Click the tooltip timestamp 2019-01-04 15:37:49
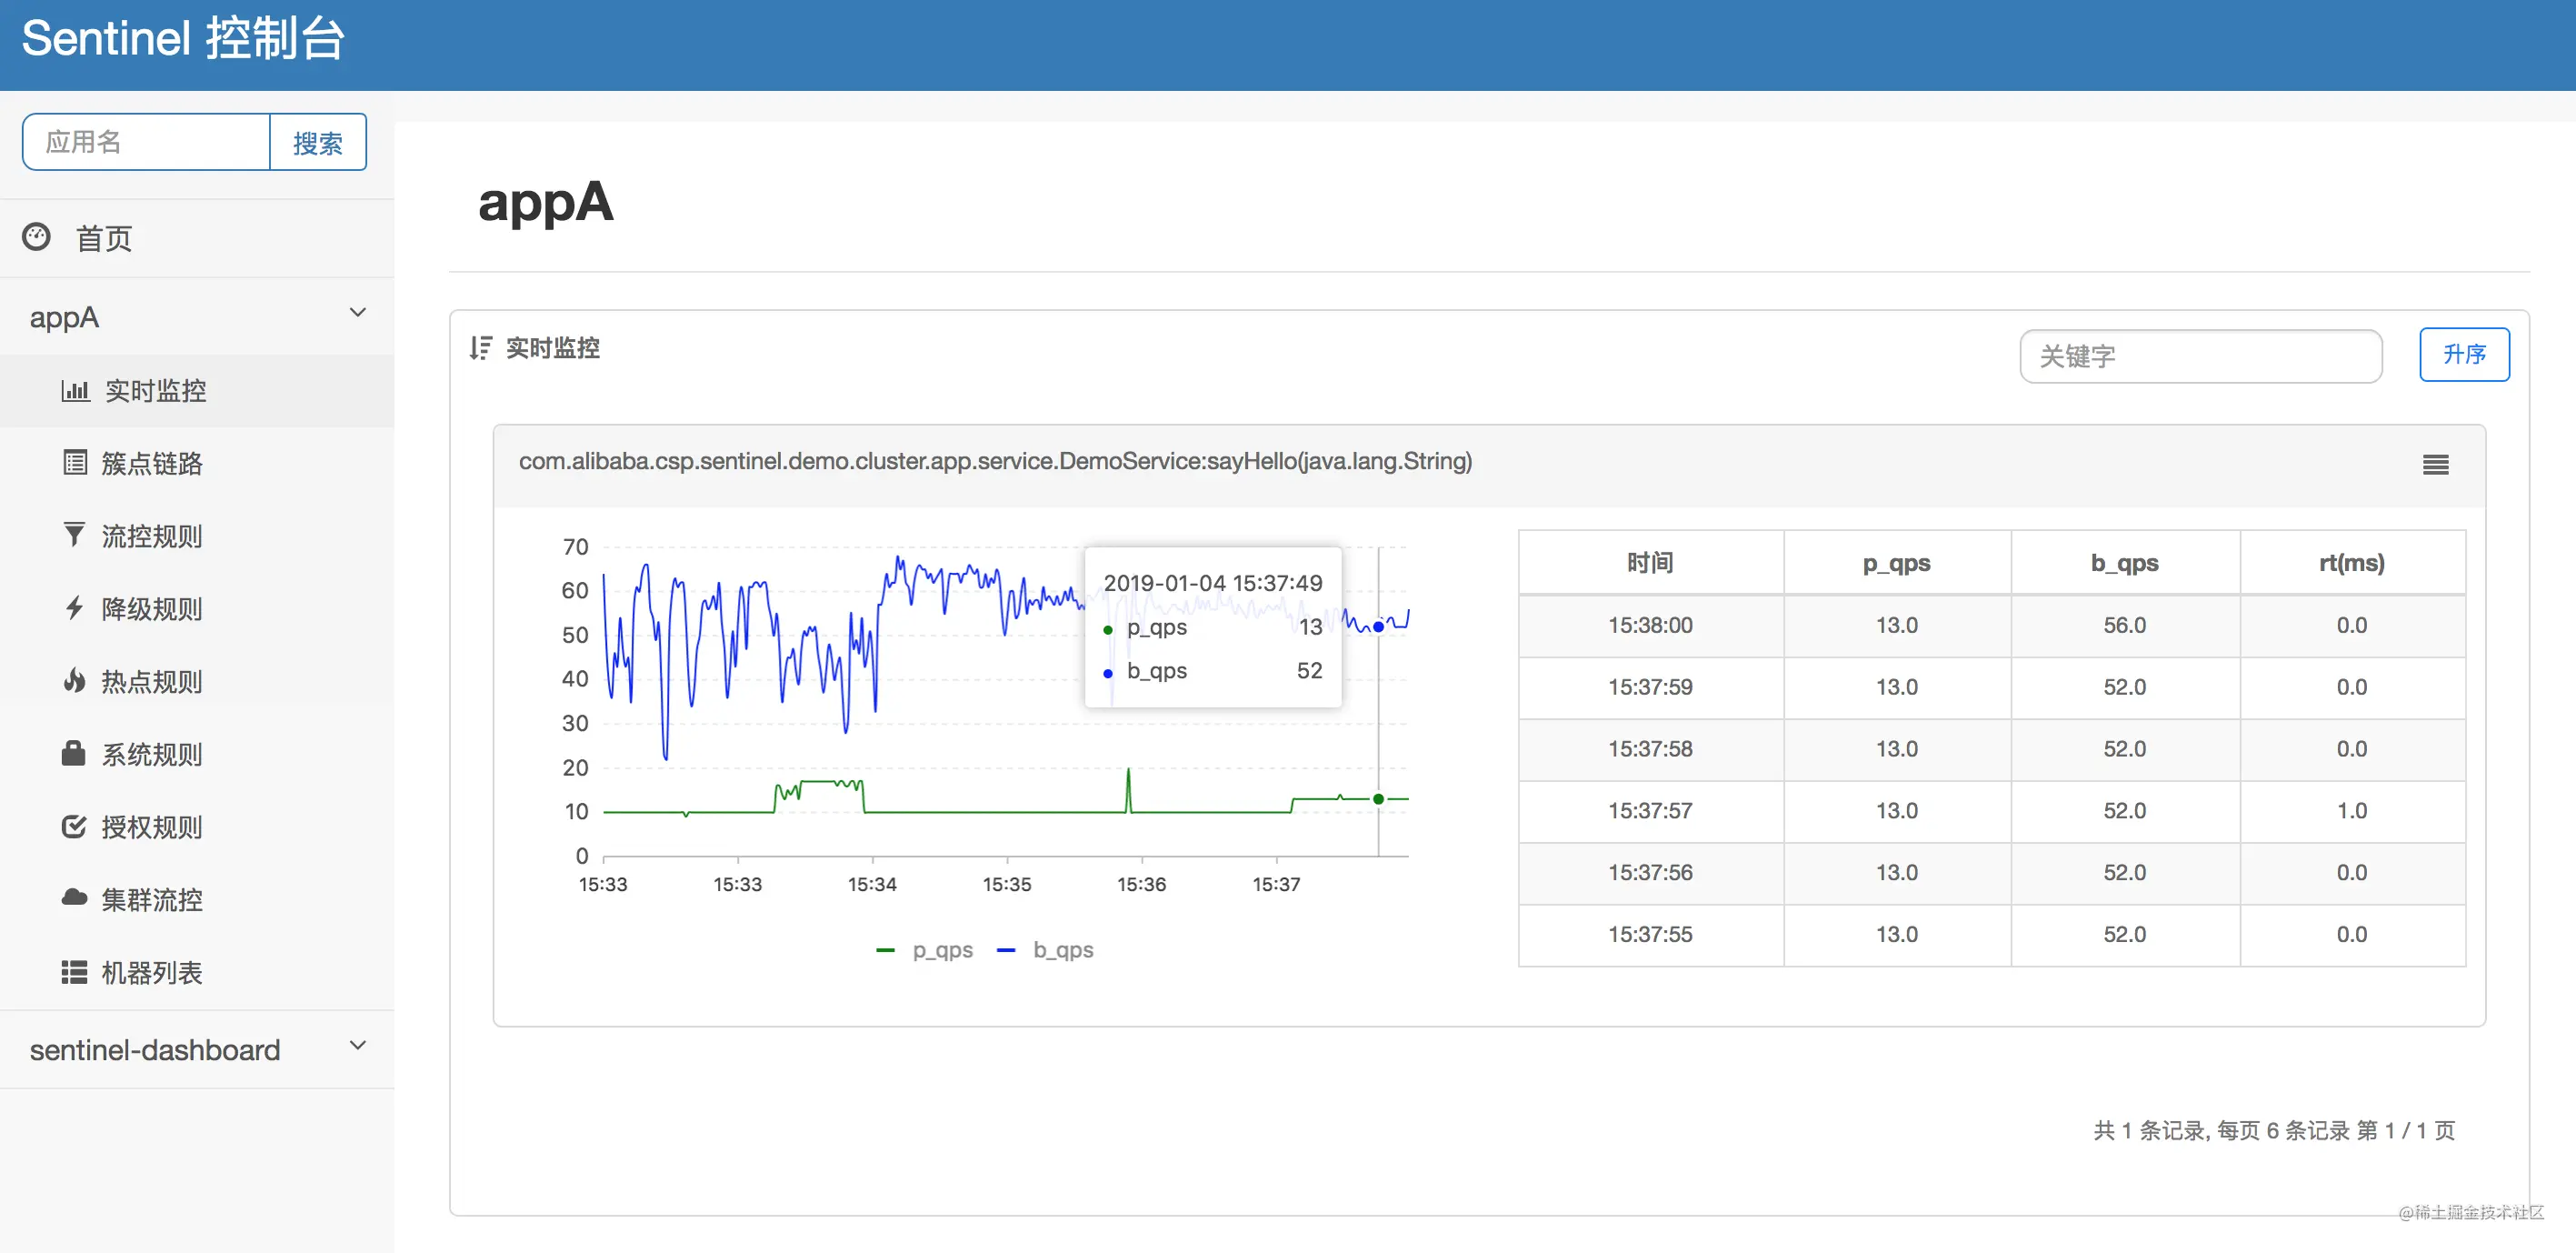2576x1253 pixels. point(1212,583)
